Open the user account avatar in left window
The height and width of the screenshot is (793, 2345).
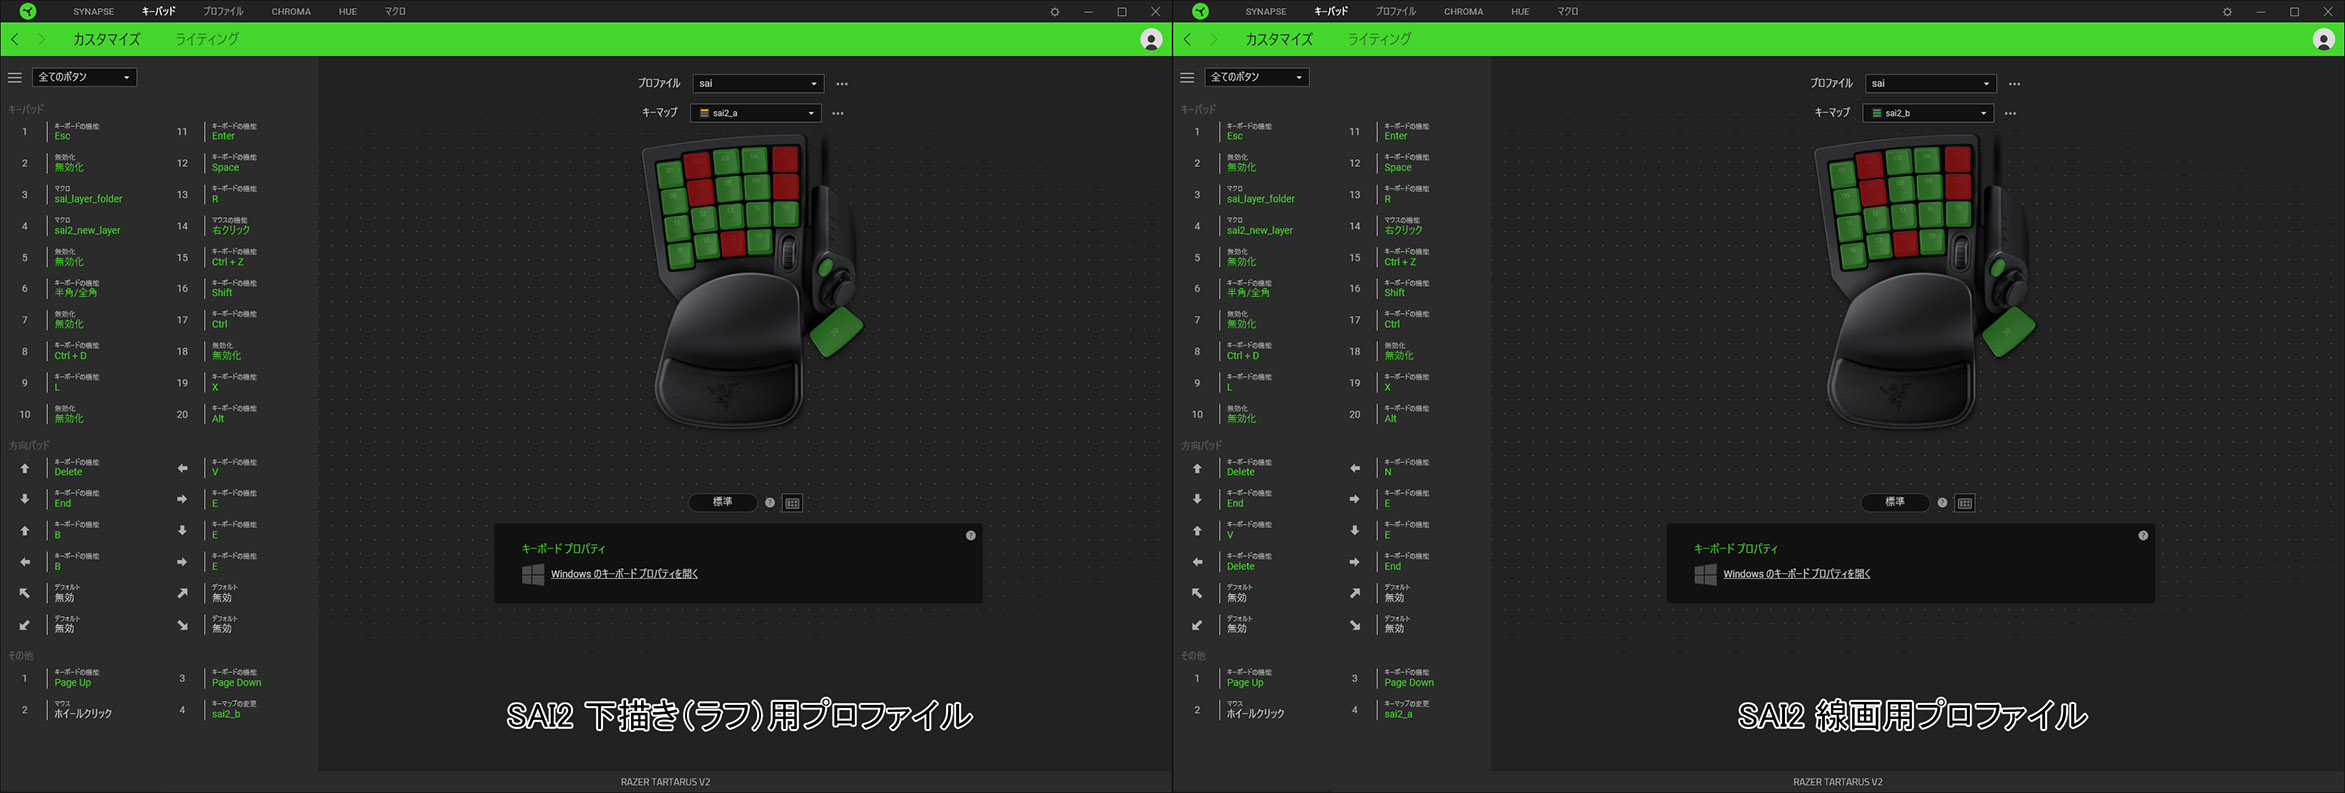(1151, 39)
